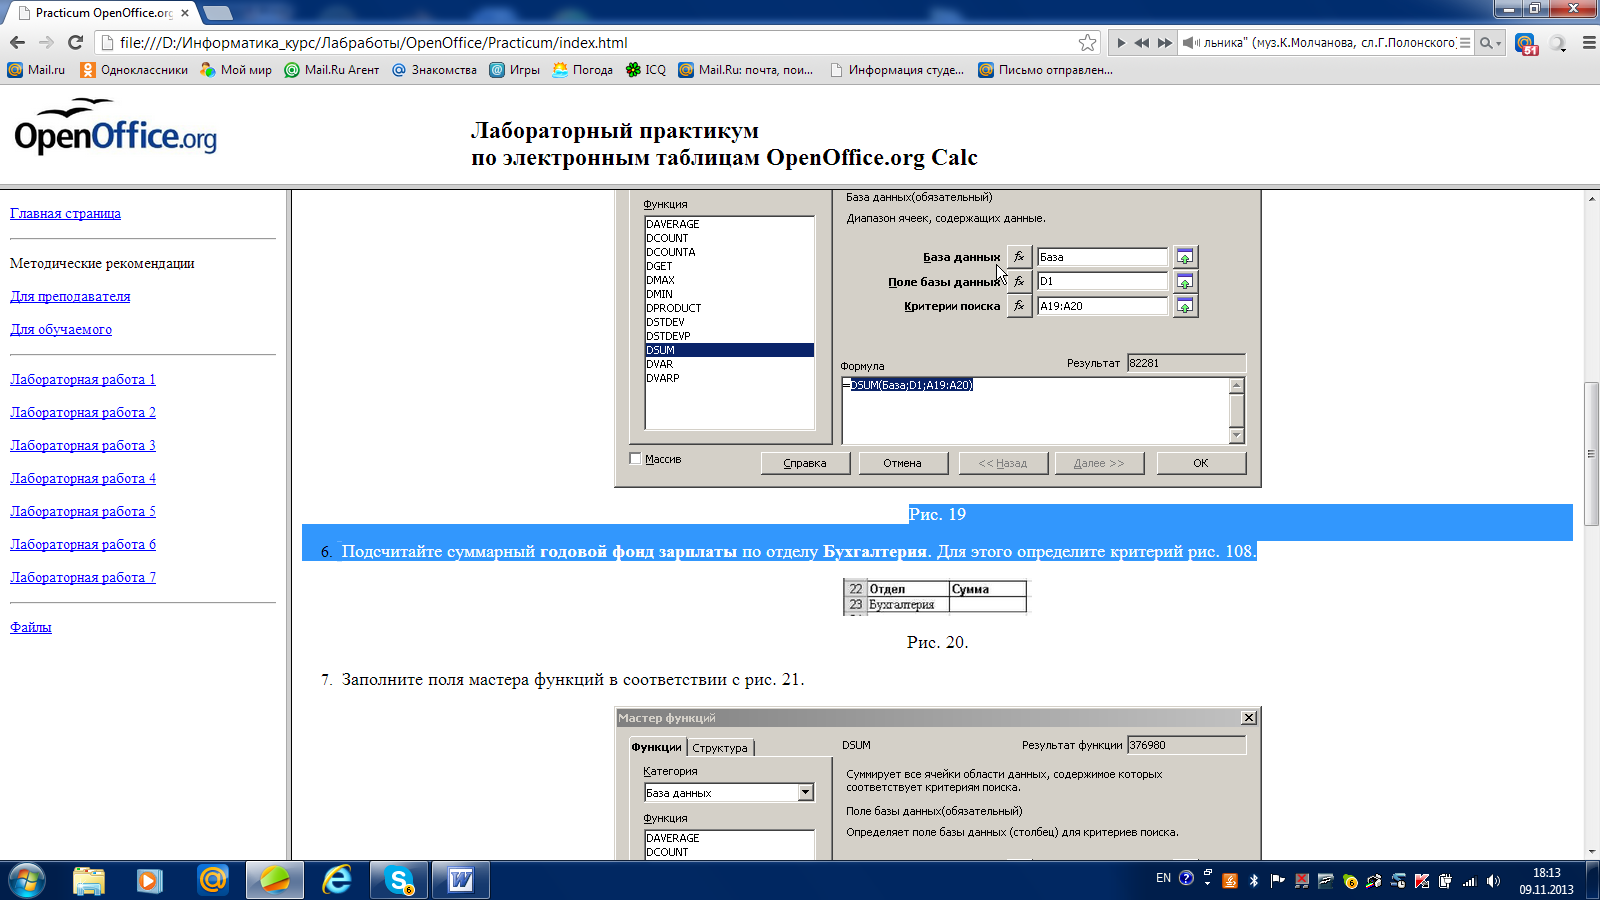This screenshot has width=1600, height=900.
Task: Switch to the Структура tab in Мастер функций
Action: tap(720, 747)
